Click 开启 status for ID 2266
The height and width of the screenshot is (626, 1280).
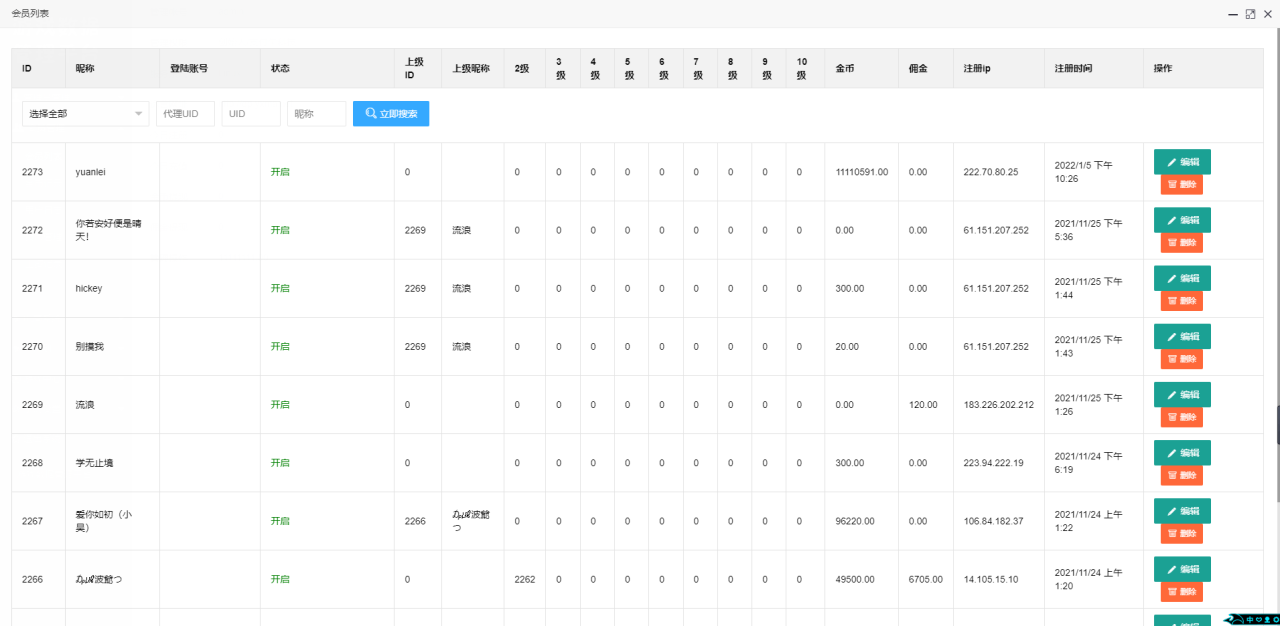click(x=280, y=579)
